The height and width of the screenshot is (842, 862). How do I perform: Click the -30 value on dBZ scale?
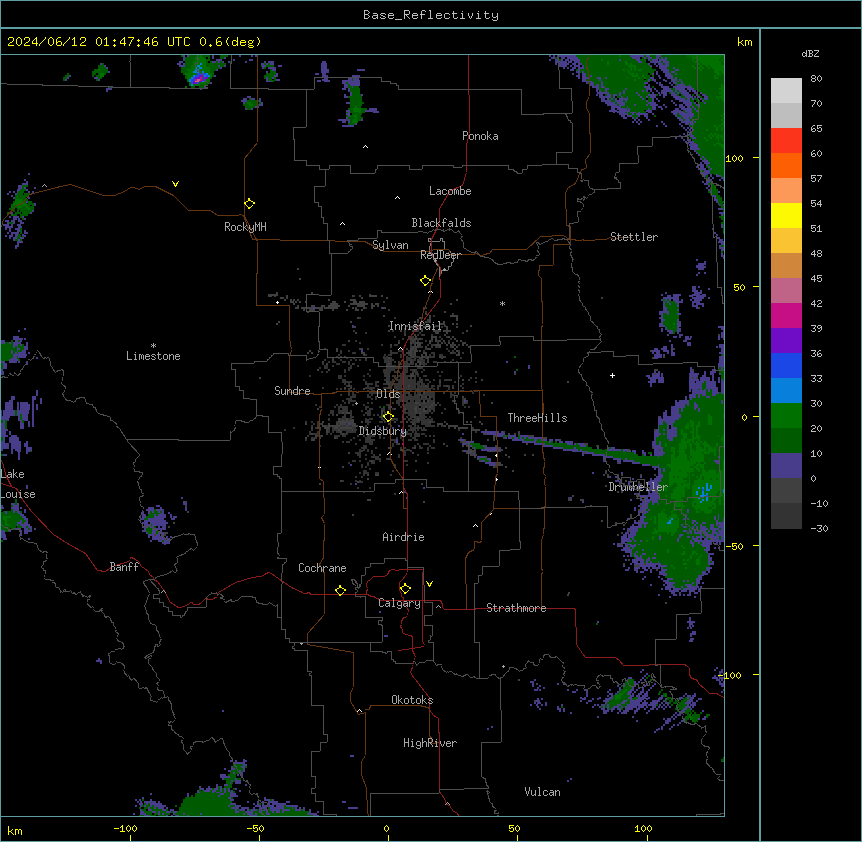click(819, 529)
